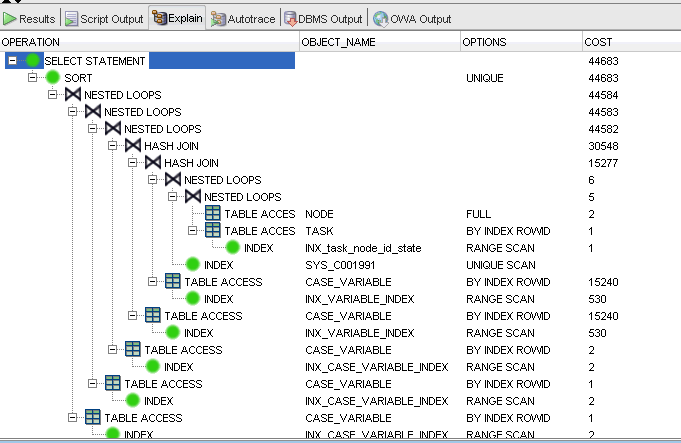Open the Script Output tab
Image resolution: width=681 pixels, height=443 pixels.
(104, 19)
